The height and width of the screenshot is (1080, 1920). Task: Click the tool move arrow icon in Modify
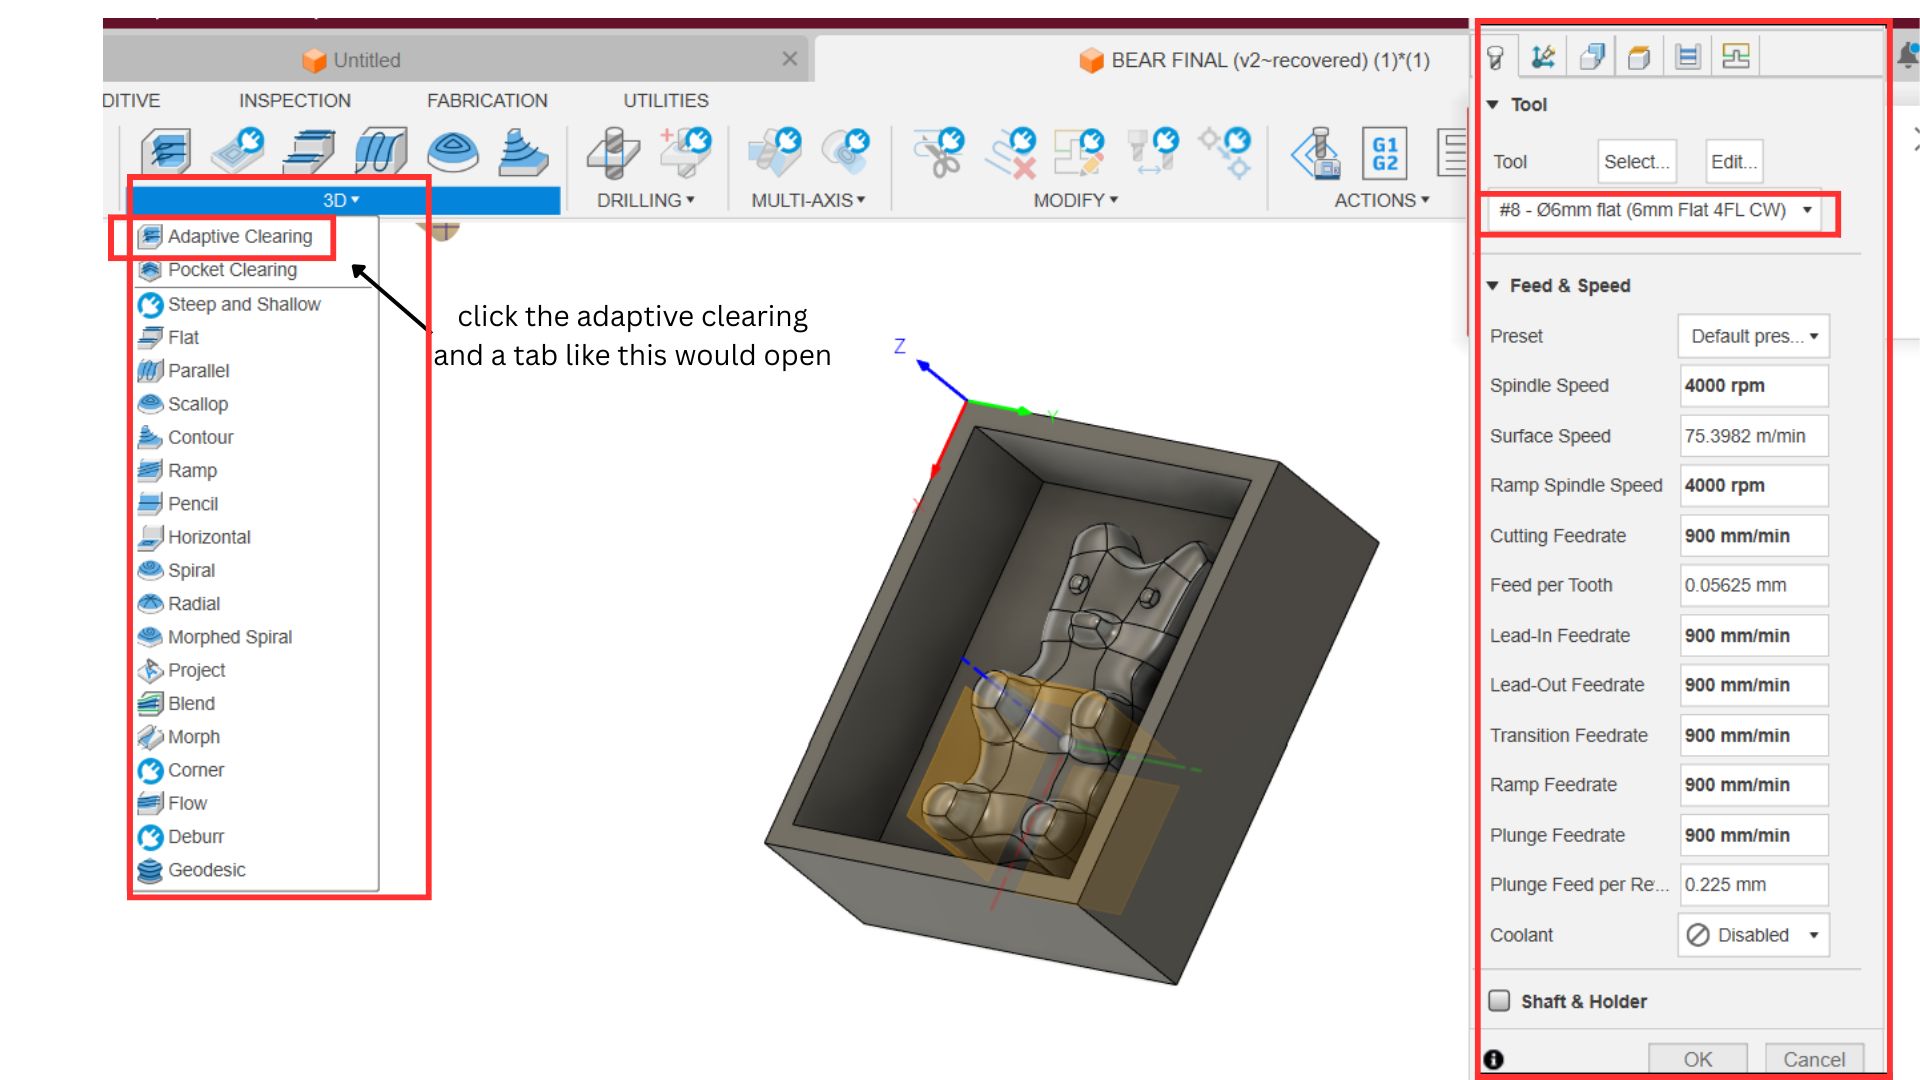tap(1153, 152)
